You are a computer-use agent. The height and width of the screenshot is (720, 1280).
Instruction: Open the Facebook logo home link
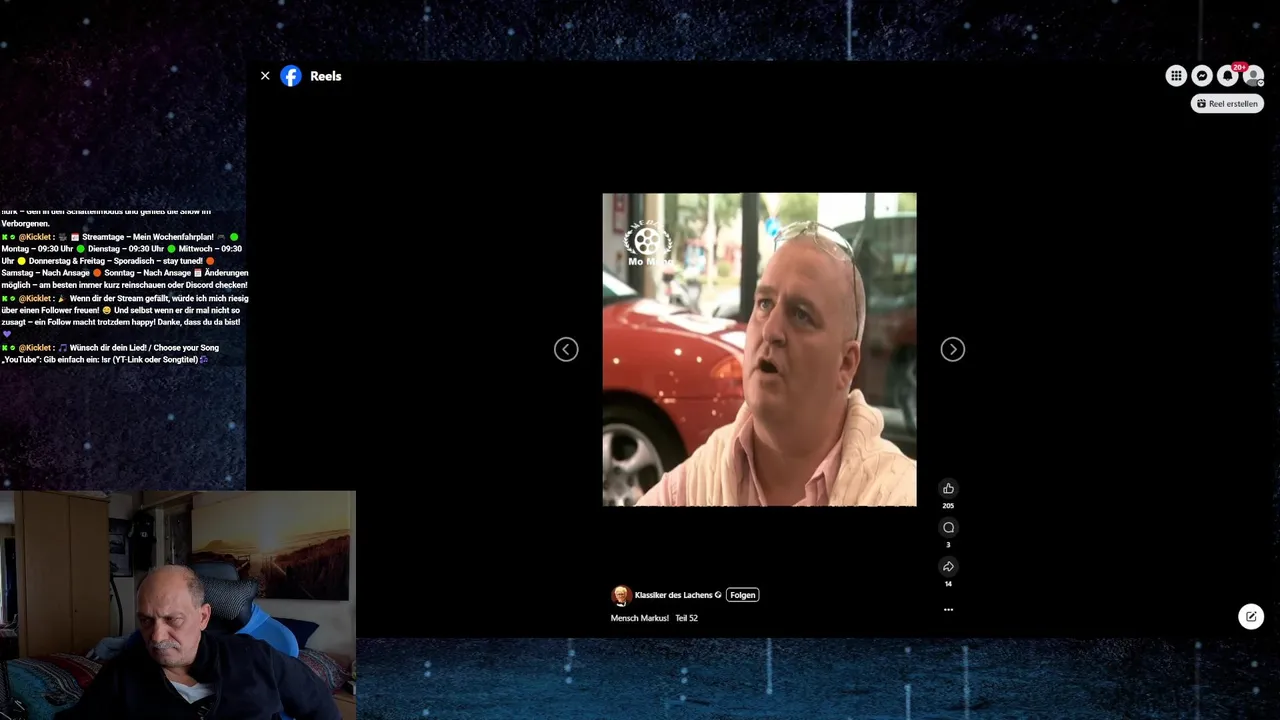click(291, 76)
